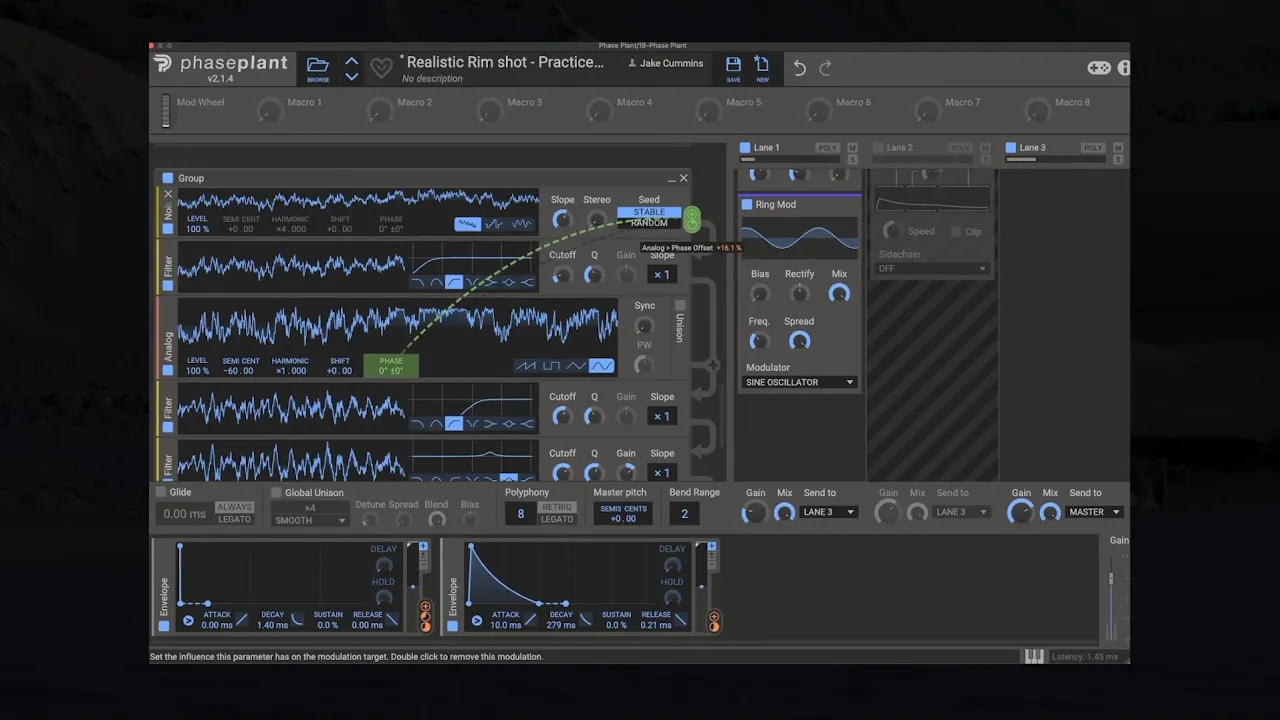Toggle the Analog oscillator enable box
Screen dimensions: 1280x720
[168, 370]
